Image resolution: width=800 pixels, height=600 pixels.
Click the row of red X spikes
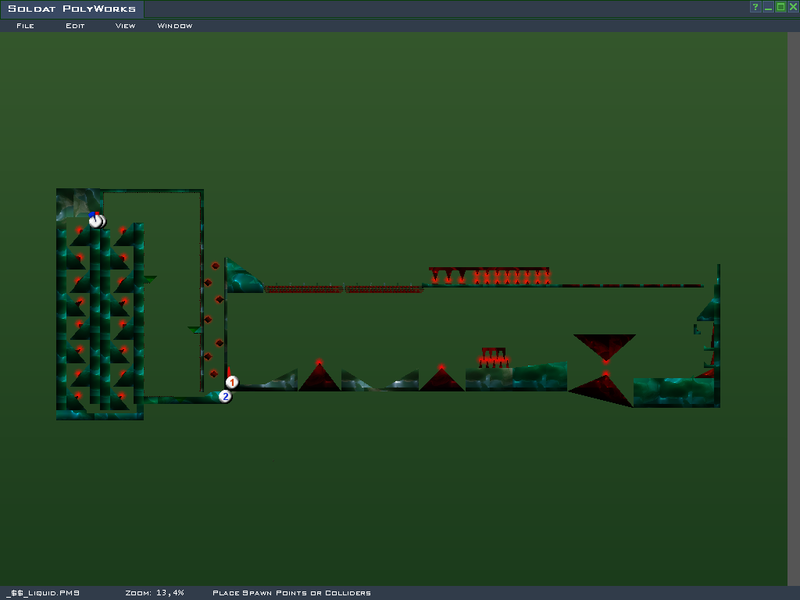(510, 276)
